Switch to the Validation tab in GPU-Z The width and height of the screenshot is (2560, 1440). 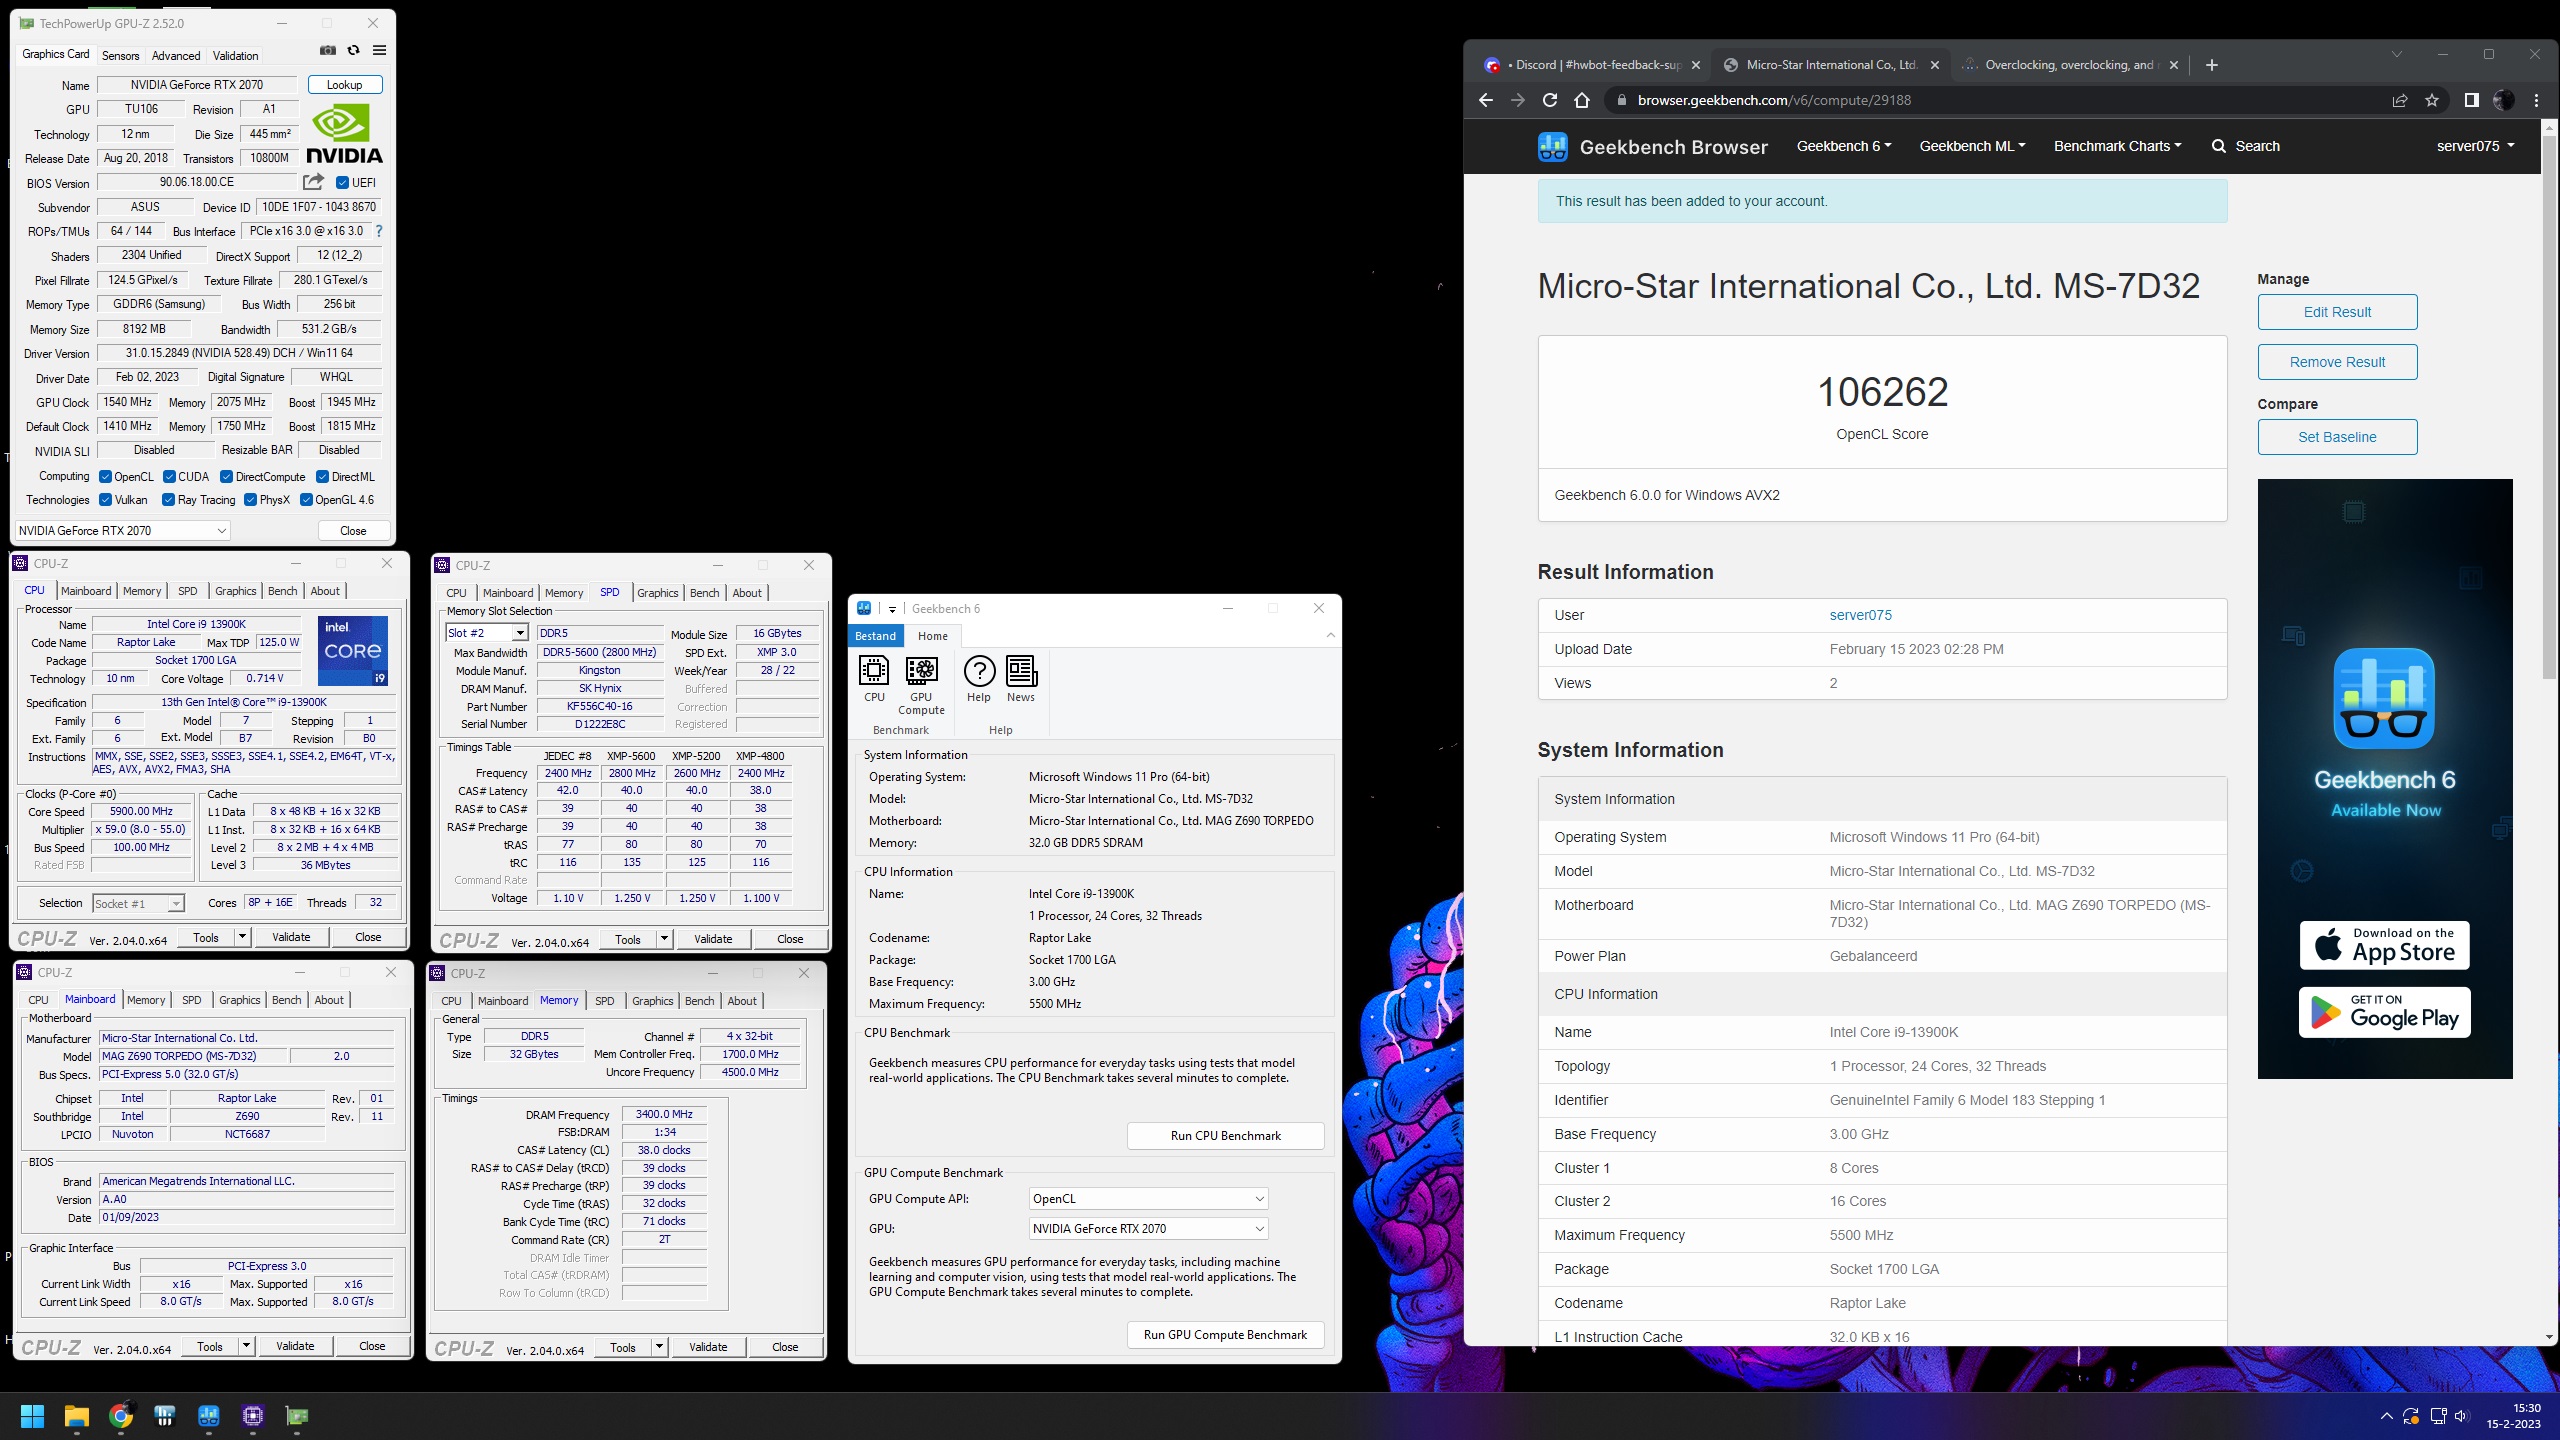(235, 56)
